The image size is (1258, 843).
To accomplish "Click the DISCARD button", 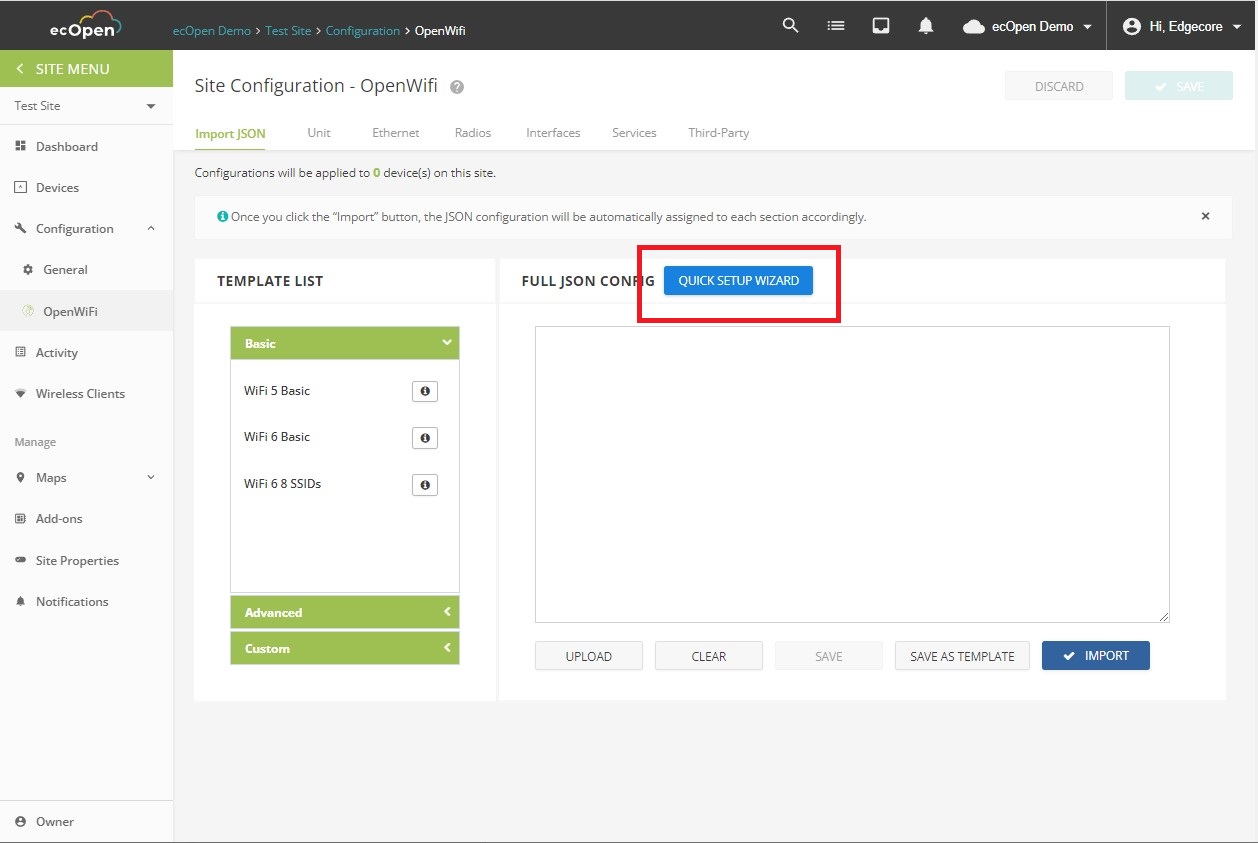I will click(x=1059, y=86).
